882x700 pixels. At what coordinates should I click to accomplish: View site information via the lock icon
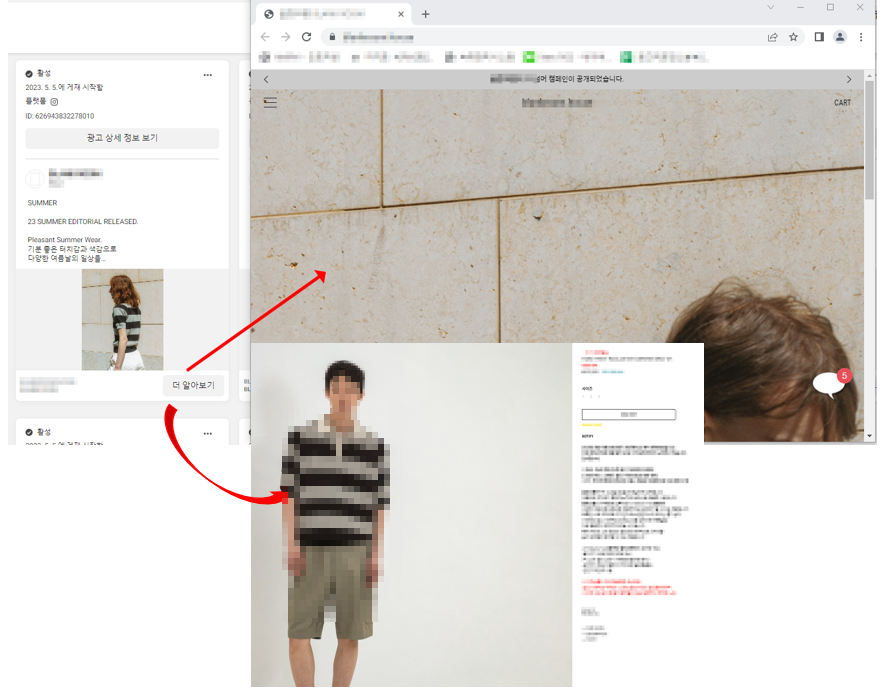pyautogui.click(x=332, y=37)
